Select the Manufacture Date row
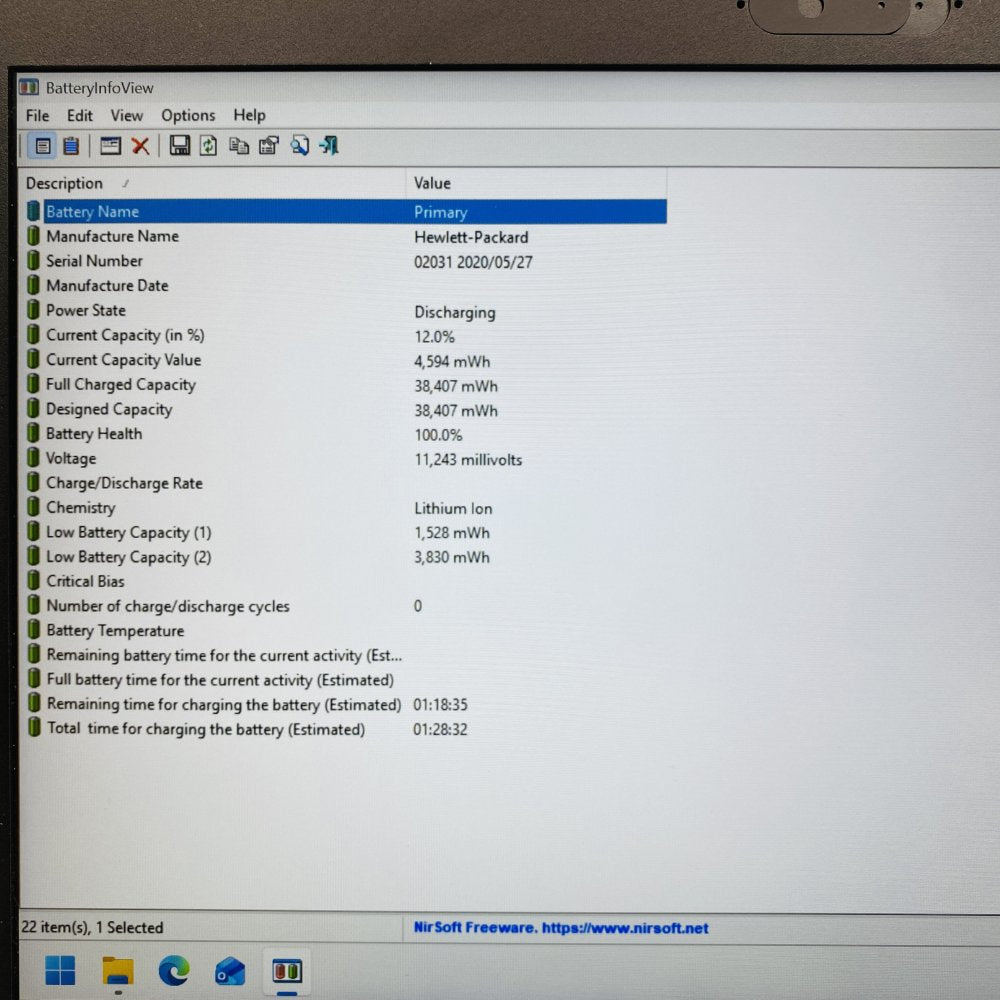The image size is (1000, 1000). tap(346, 286)
